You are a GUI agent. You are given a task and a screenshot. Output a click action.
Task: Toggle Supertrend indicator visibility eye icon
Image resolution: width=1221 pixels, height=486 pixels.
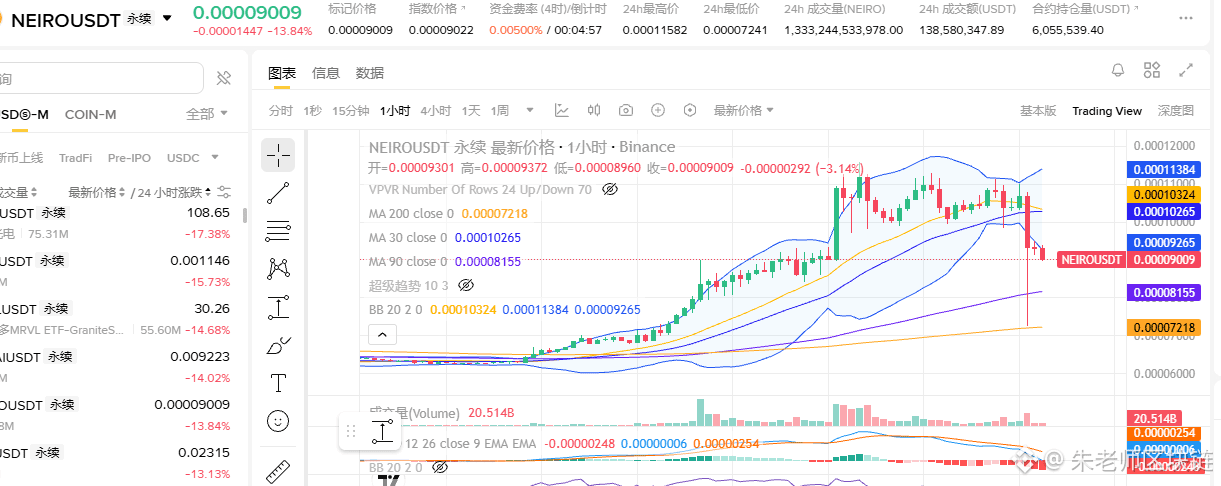pyautogui.click(x=465, y=285)
